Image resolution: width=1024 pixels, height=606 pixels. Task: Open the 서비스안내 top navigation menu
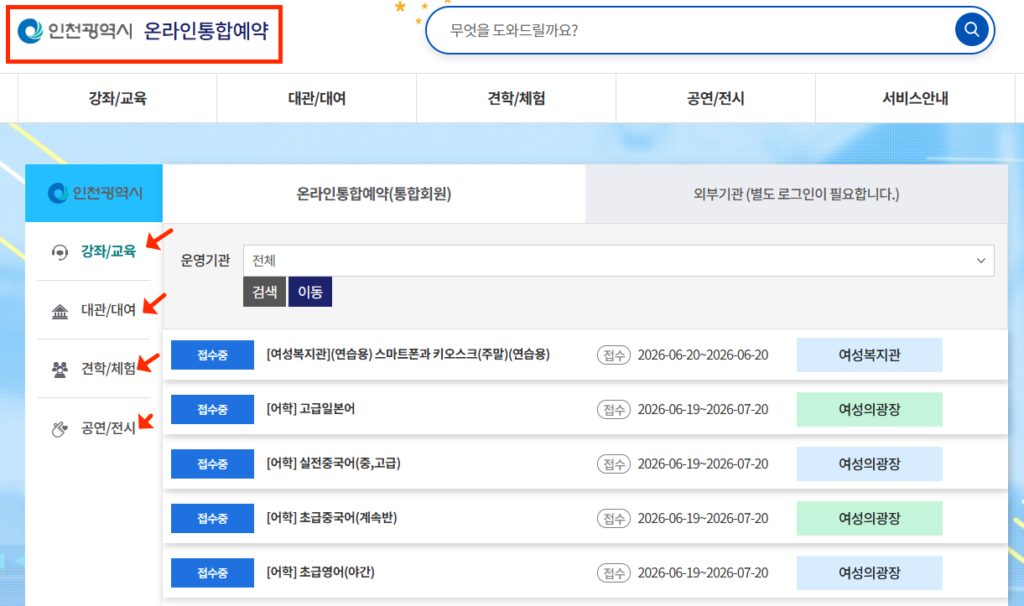915,98
